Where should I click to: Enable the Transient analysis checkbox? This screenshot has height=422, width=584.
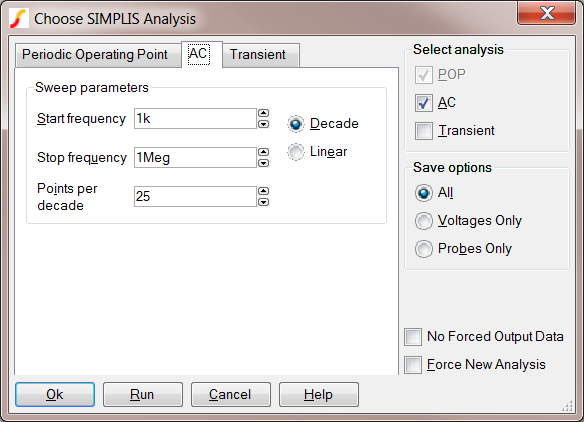(424, 131)
